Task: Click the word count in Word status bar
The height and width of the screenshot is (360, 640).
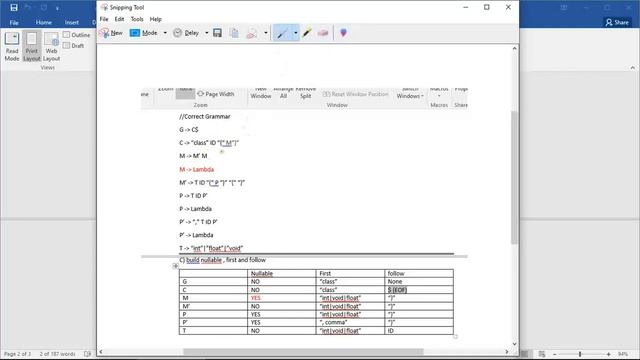Action: tap(58, 354)
